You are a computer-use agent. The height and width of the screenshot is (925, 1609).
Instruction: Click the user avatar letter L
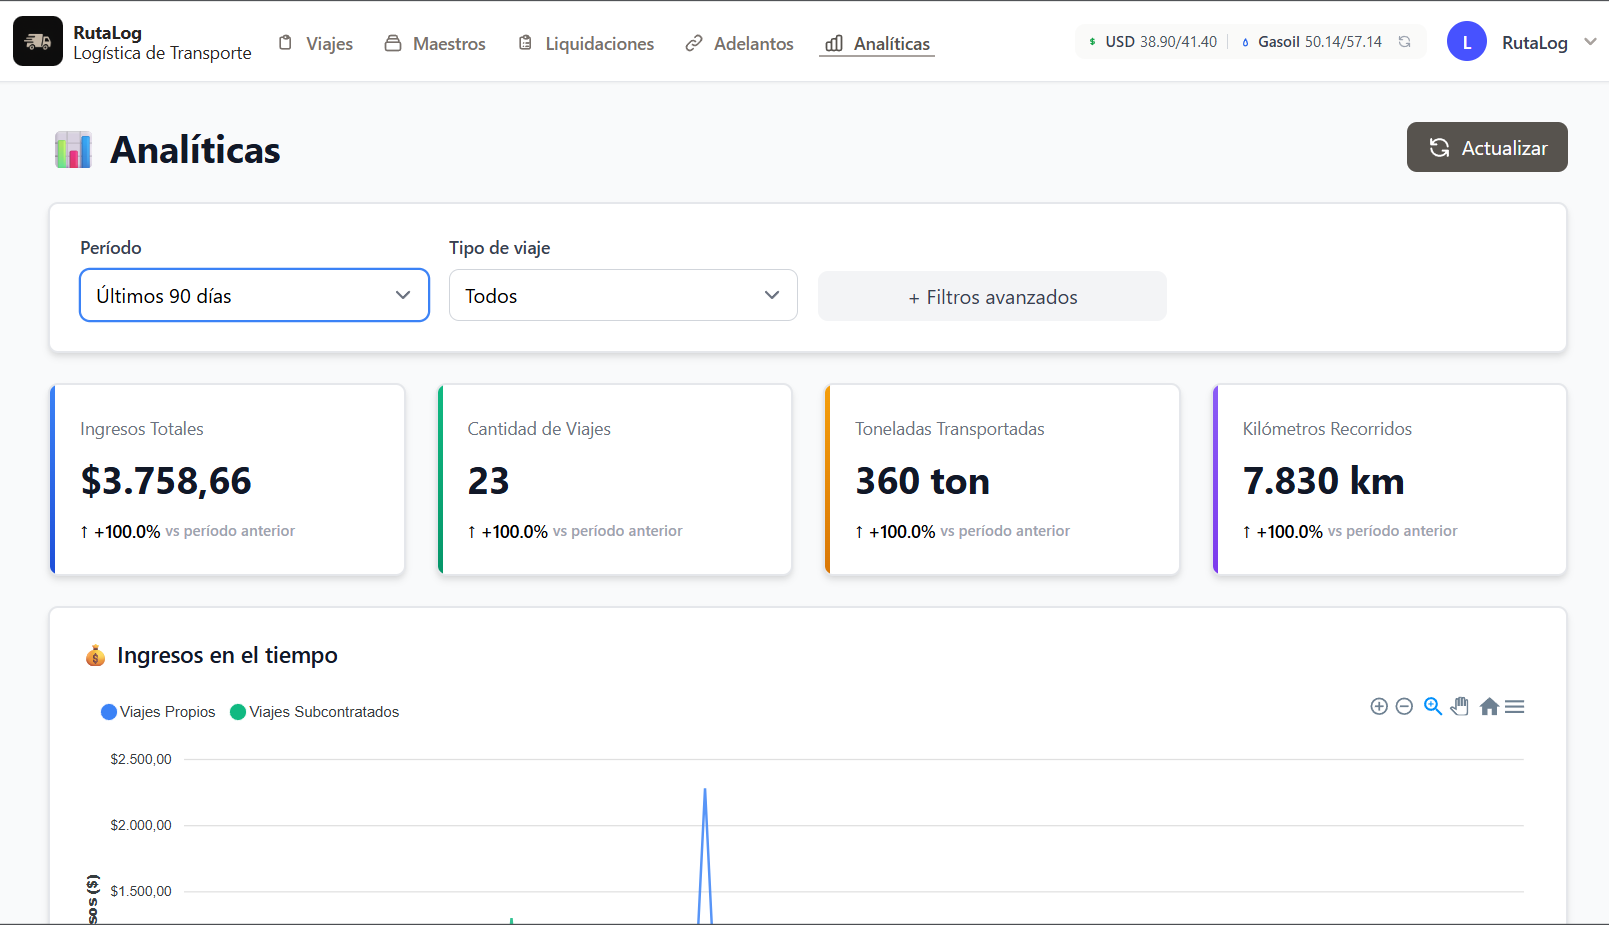[x=1467, y=42]
